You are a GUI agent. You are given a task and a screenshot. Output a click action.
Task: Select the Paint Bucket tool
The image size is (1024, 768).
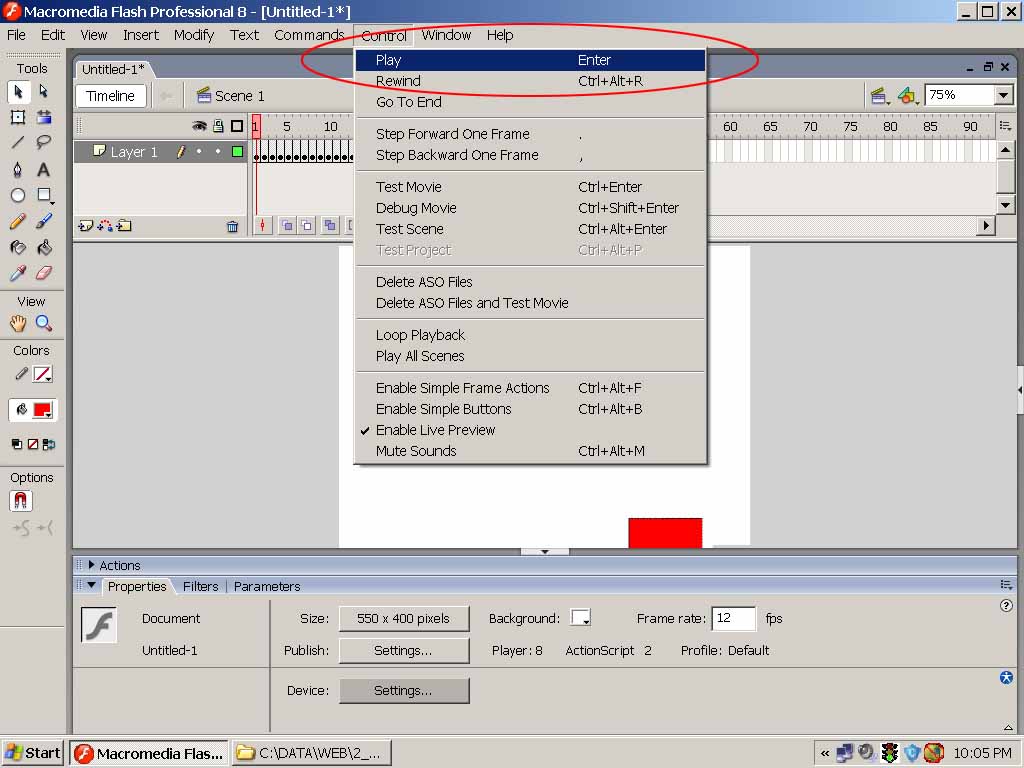click(44, 247)
